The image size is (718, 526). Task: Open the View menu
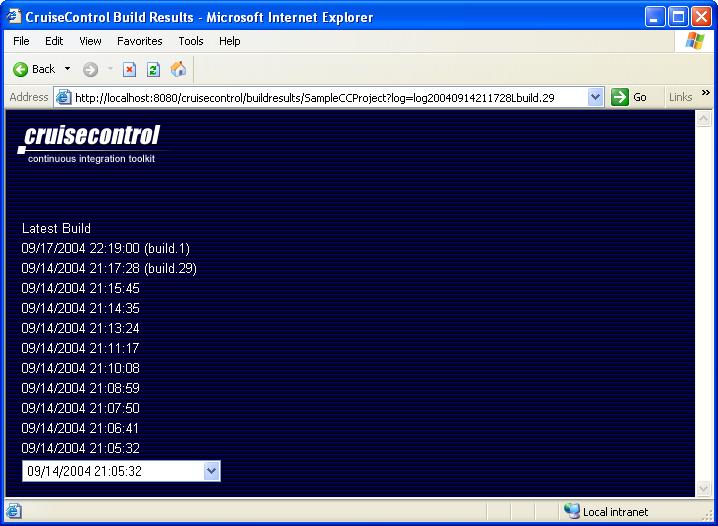[x=90, y=41]
